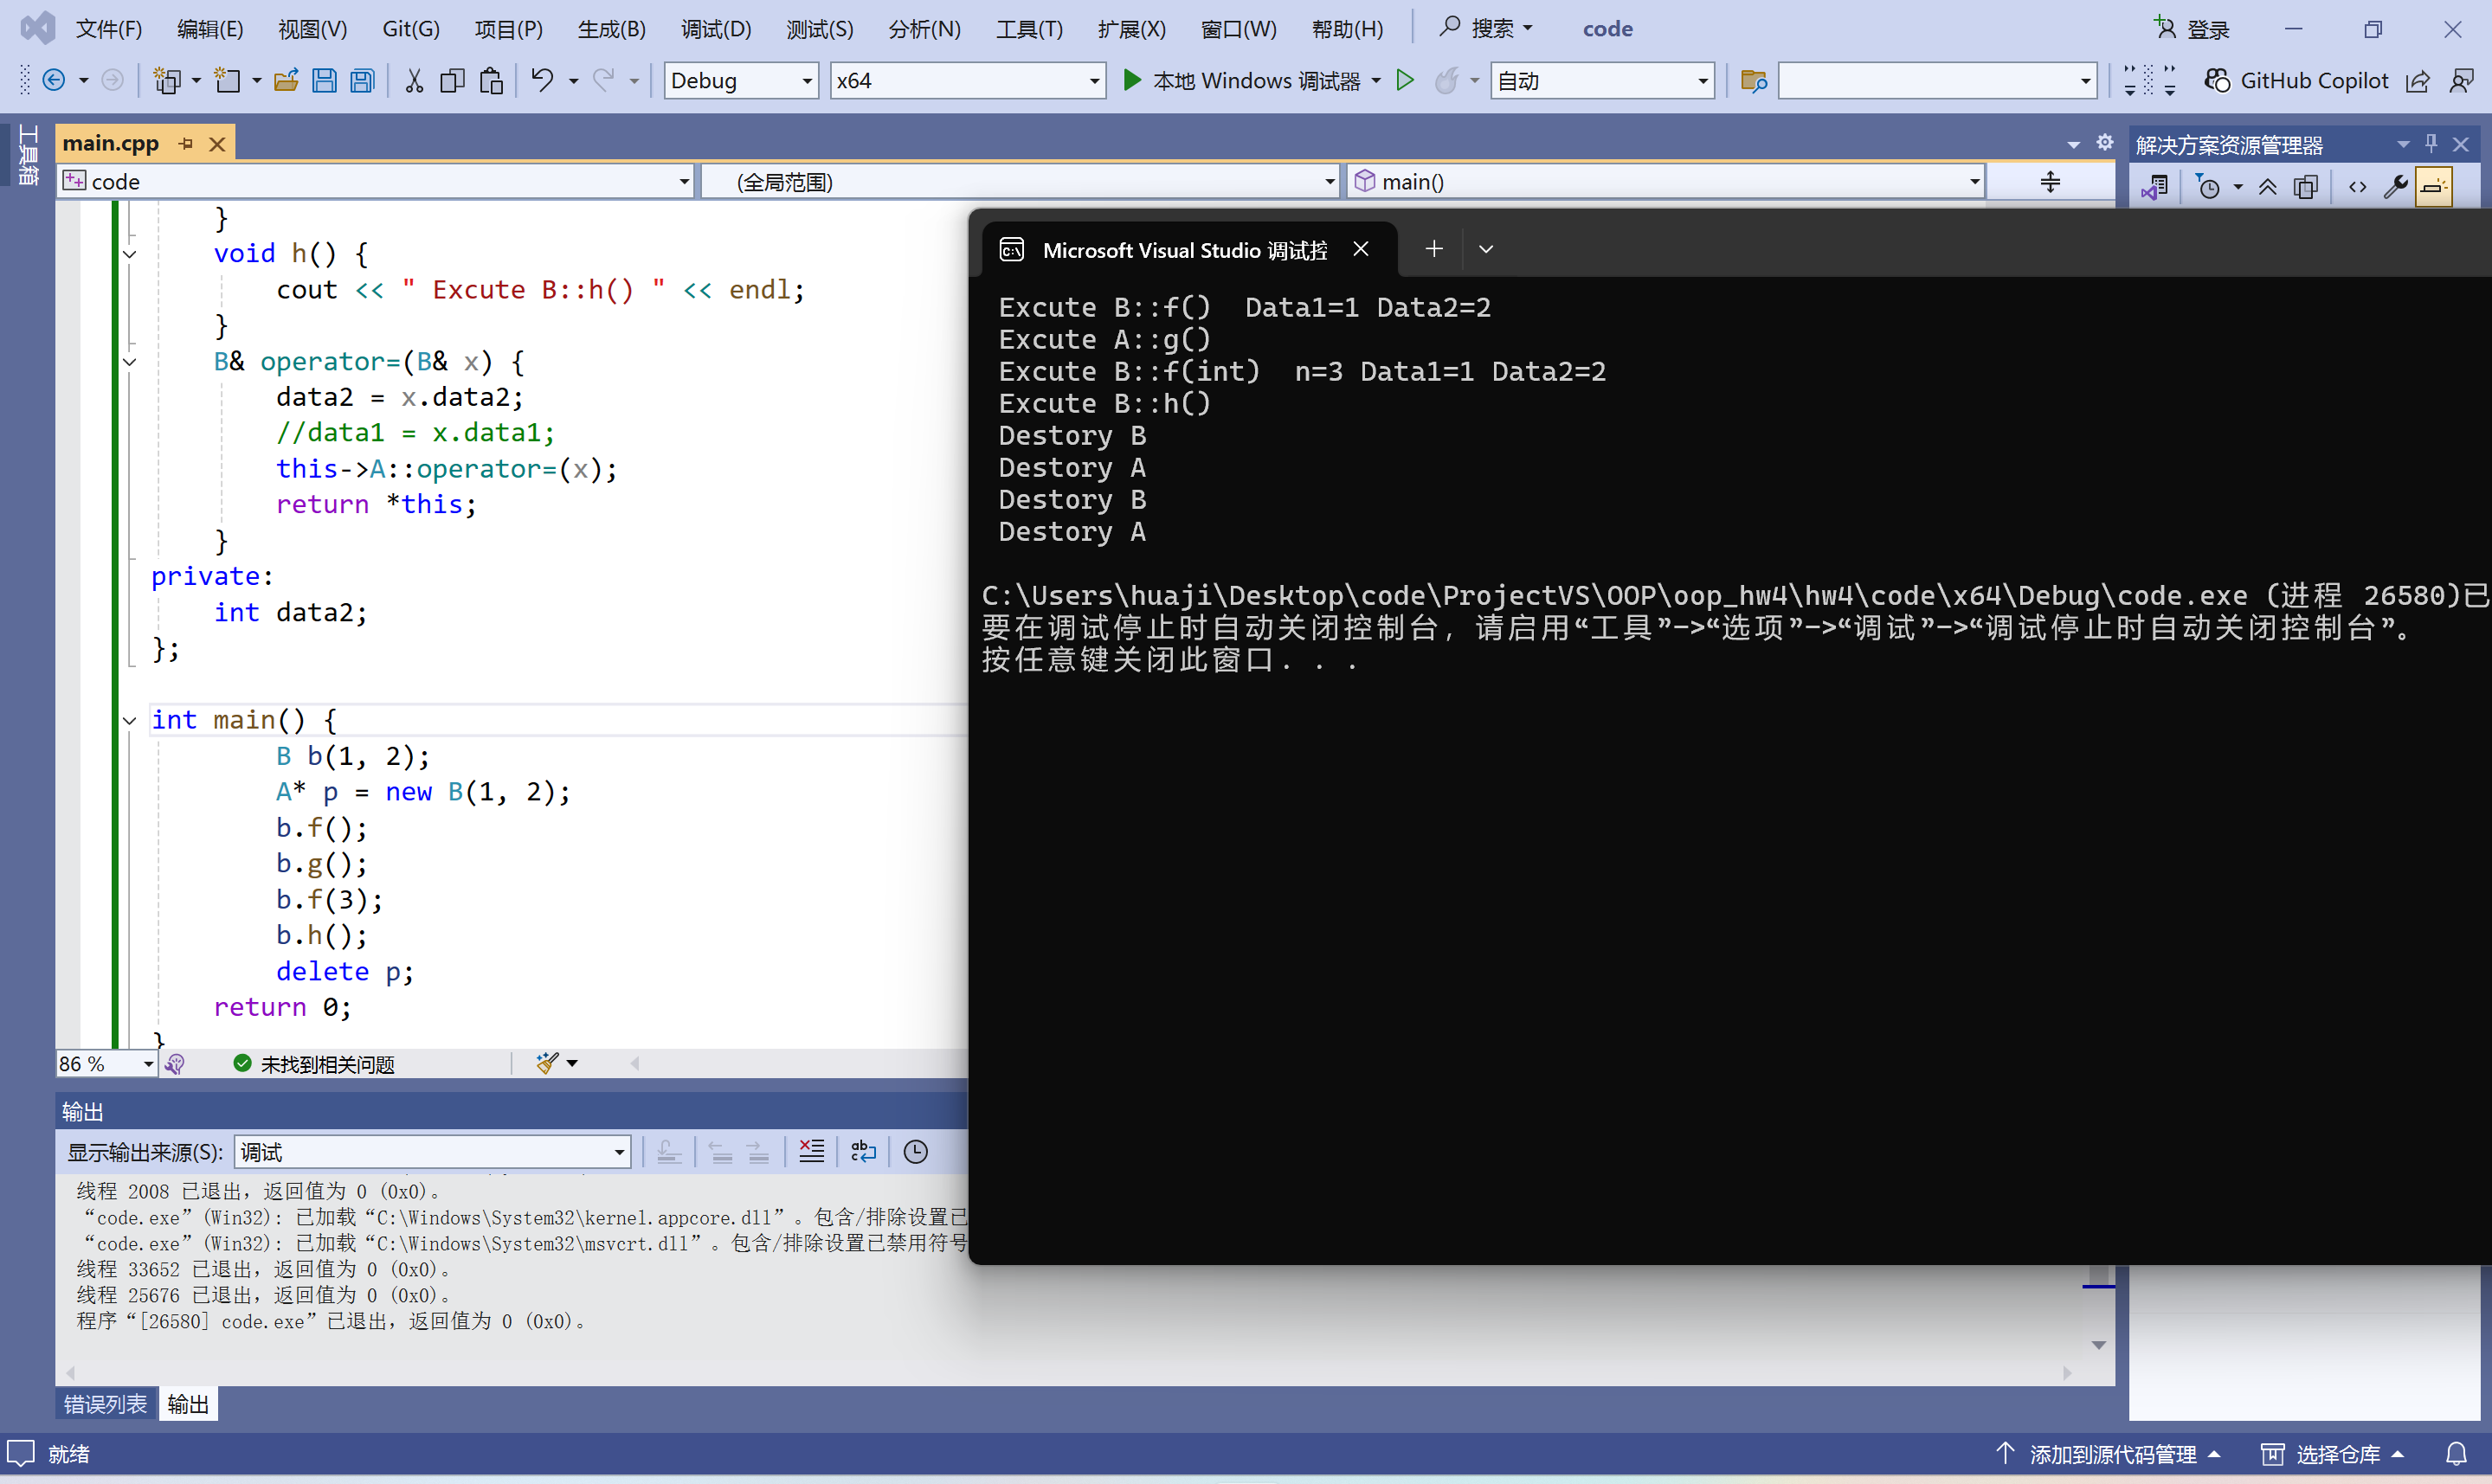Switch to the 错误列表 tab
Viewport: 2492px width, 1484px height.
click(105, 1404)
